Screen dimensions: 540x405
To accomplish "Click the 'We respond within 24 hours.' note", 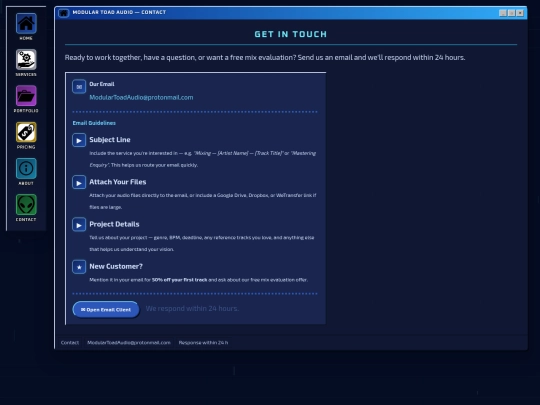I will point(192,309).
